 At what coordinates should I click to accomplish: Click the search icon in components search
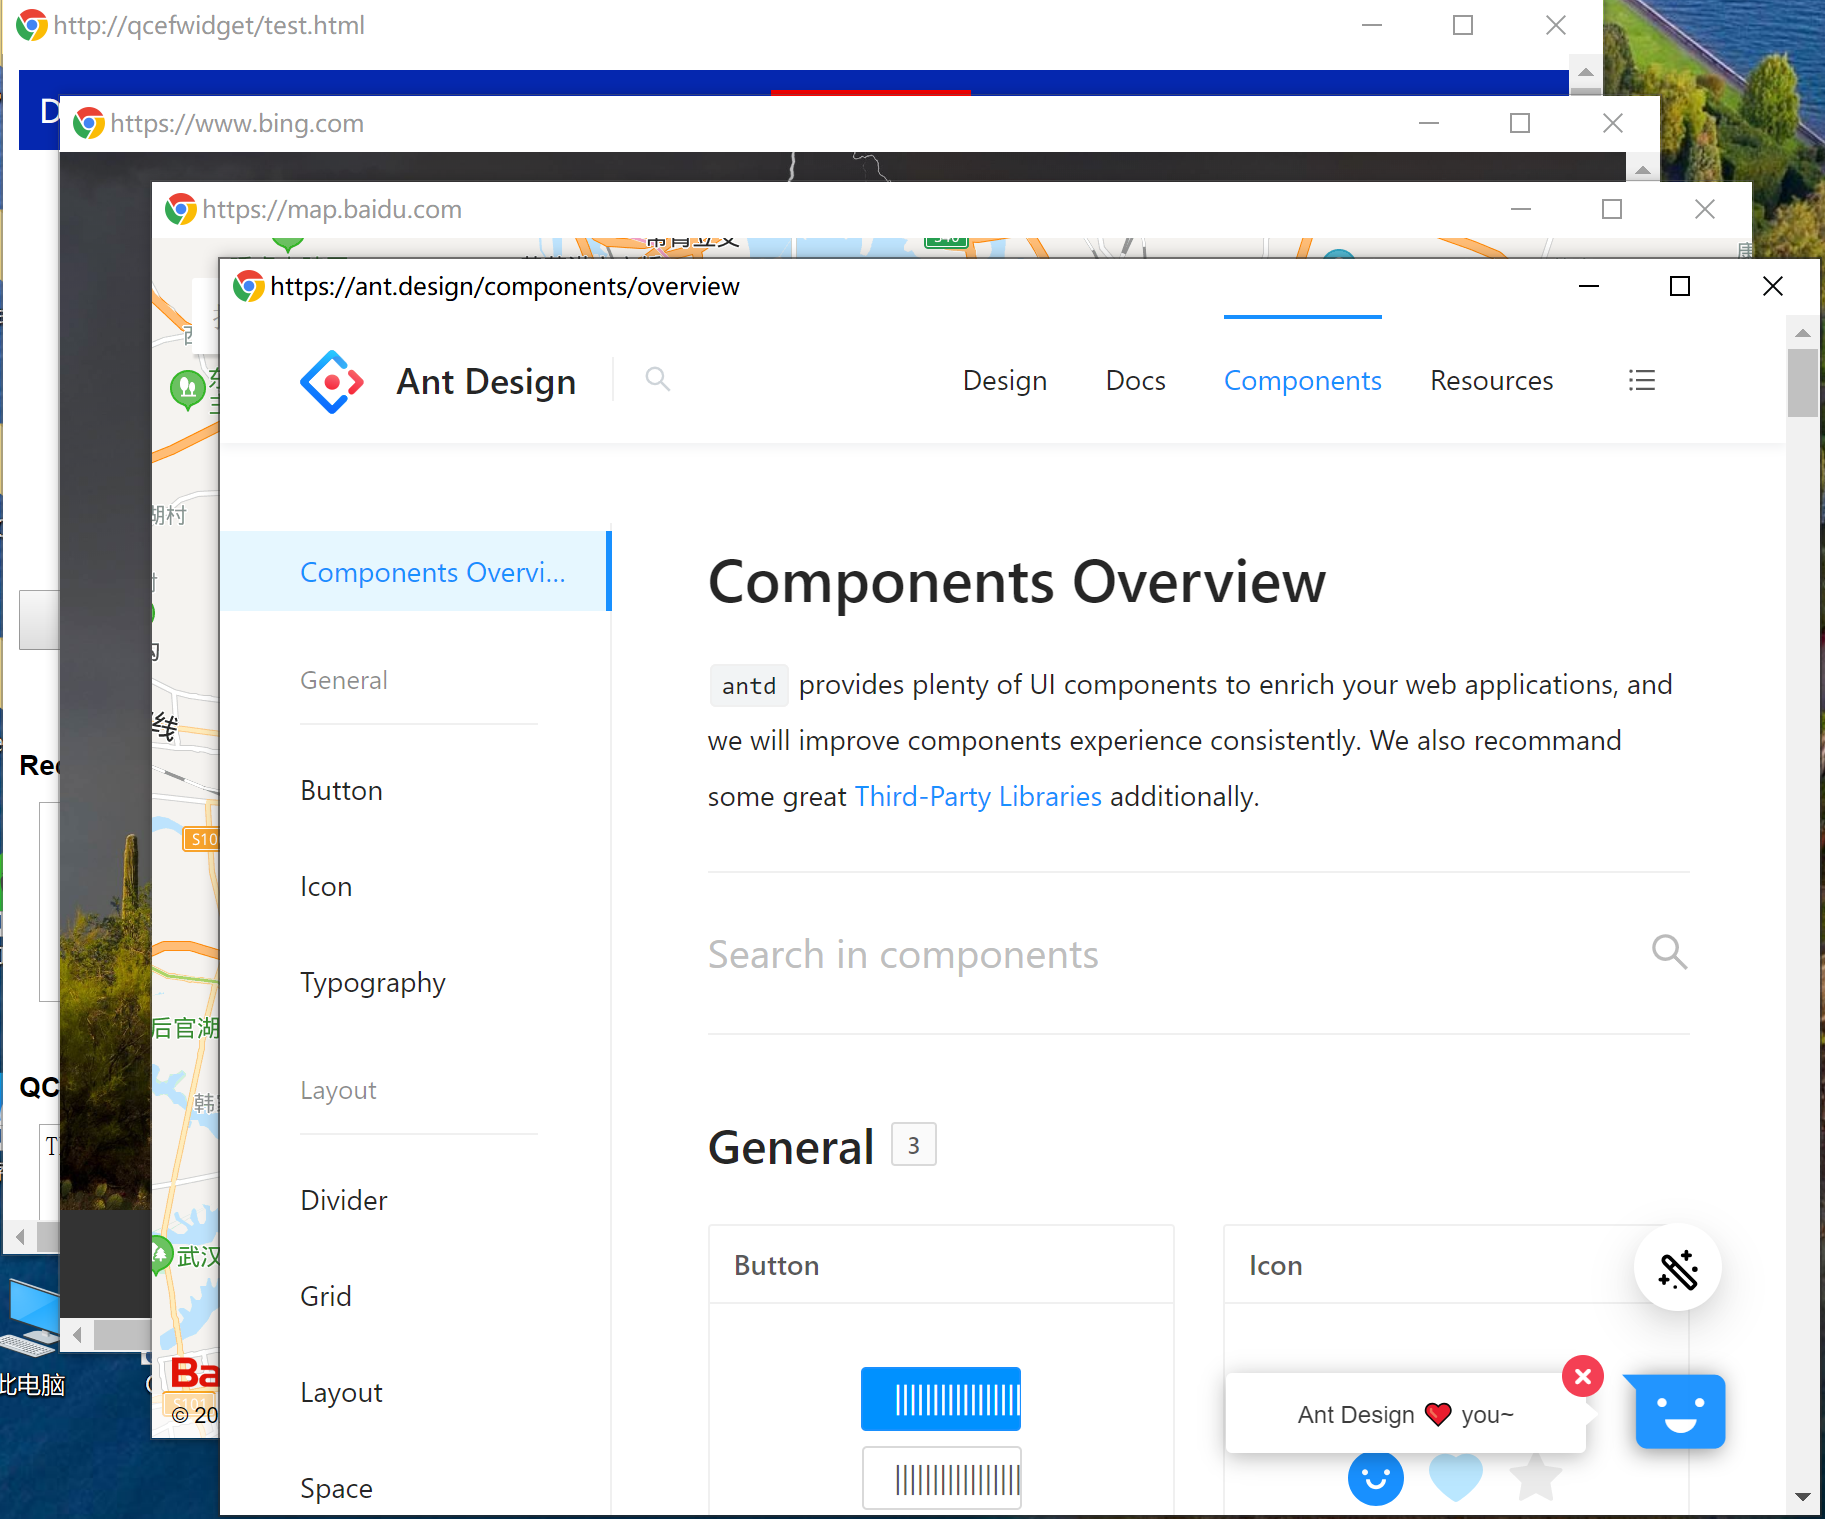click(x=1669, y=953)
